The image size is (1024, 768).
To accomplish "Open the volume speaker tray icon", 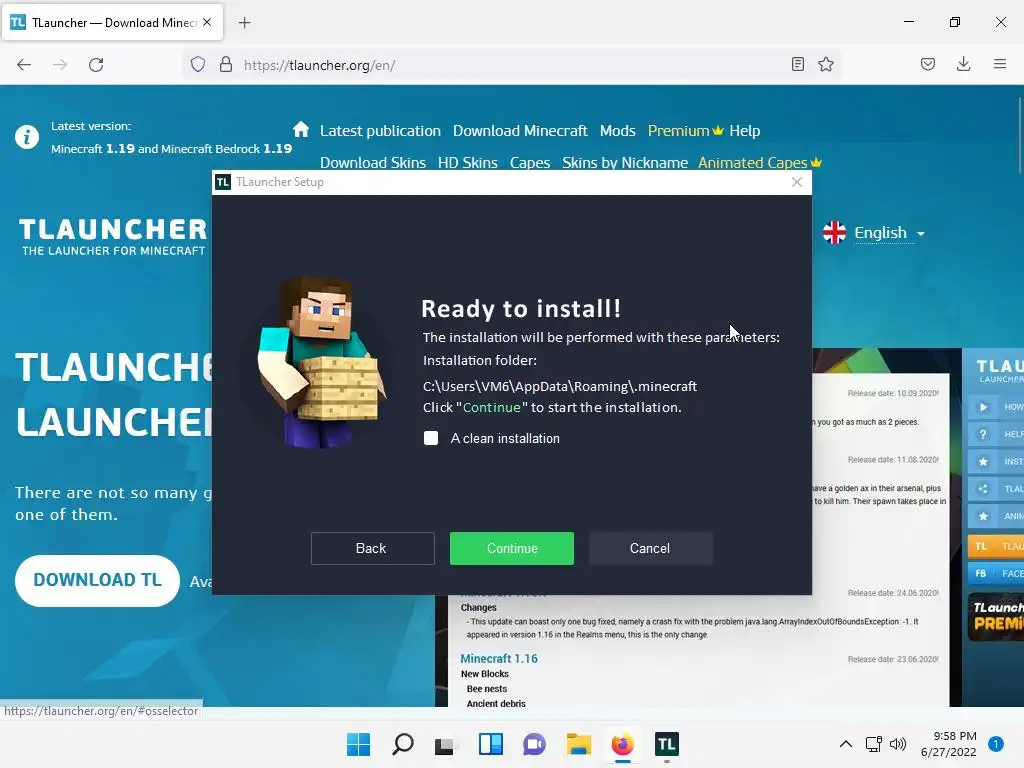I will [x=899, y=744].
